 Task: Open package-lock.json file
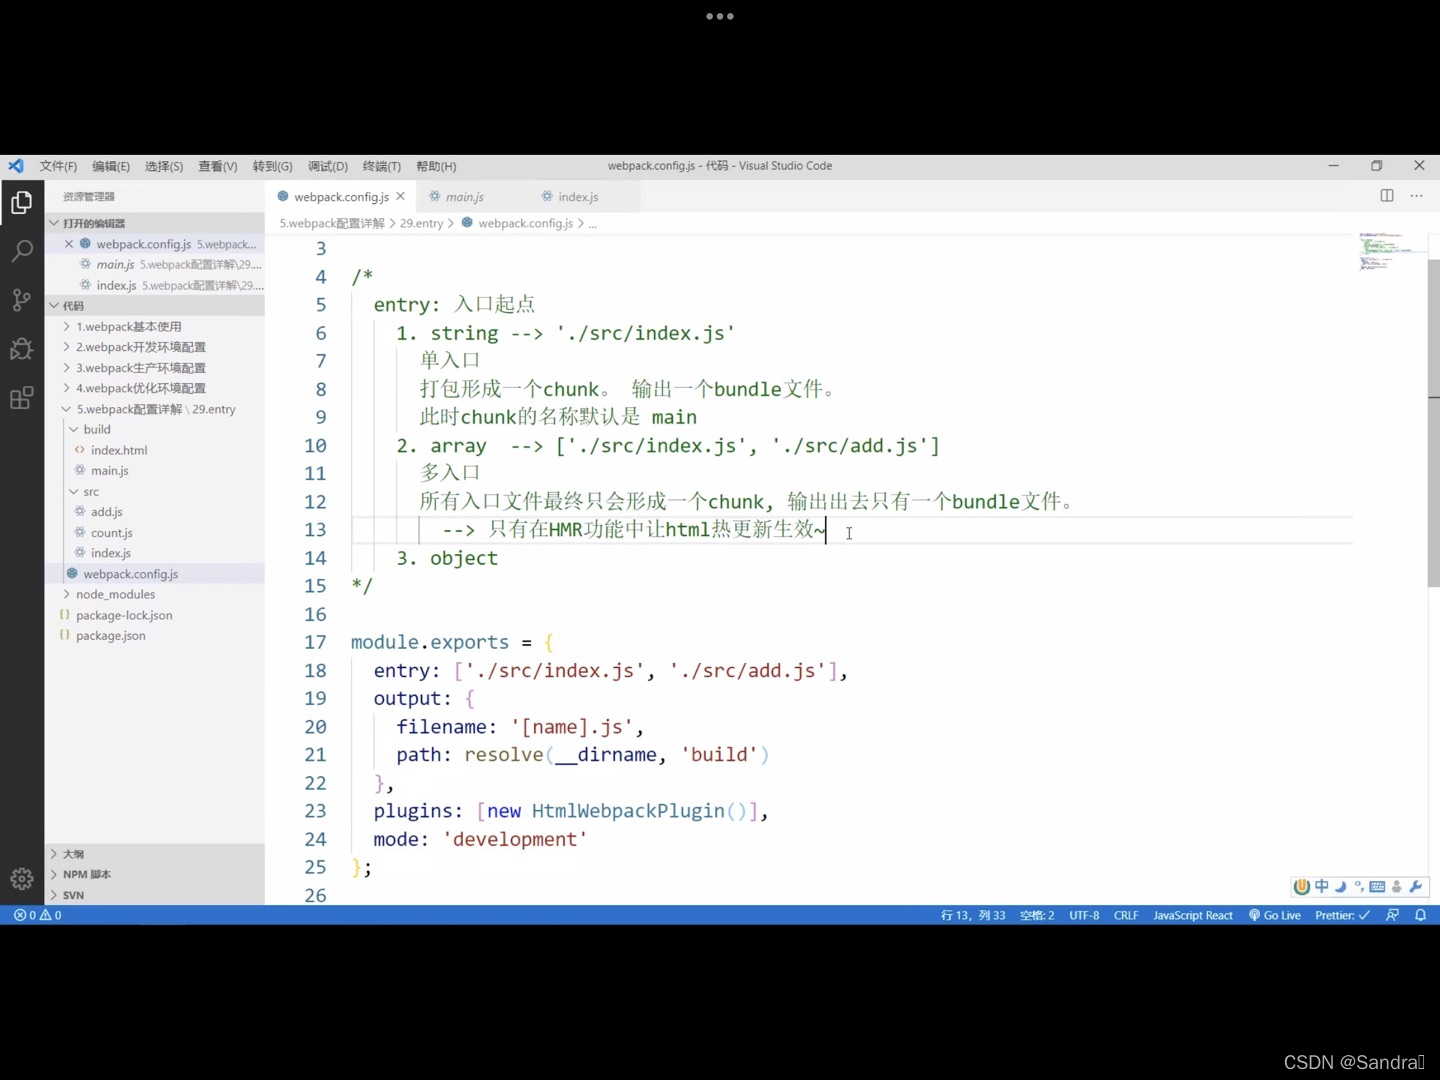pos(155,615)
